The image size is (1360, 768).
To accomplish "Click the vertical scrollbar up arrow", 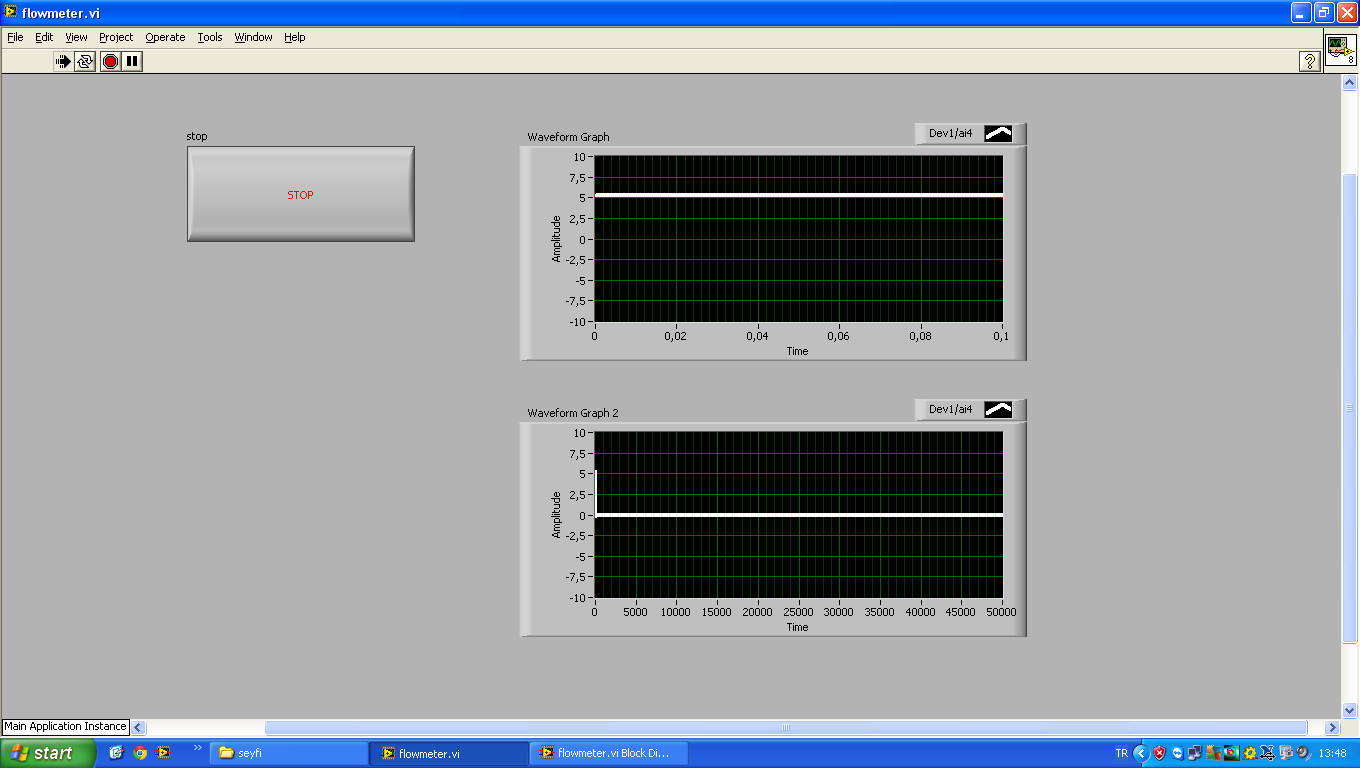I will (1349, 82).
